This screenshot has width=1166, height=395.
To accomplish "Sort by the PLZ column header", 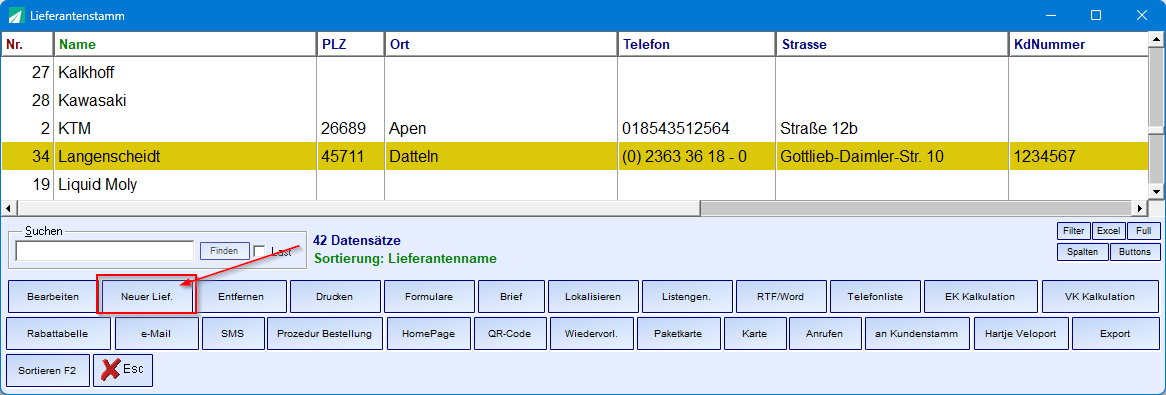I will pos(351,45).
